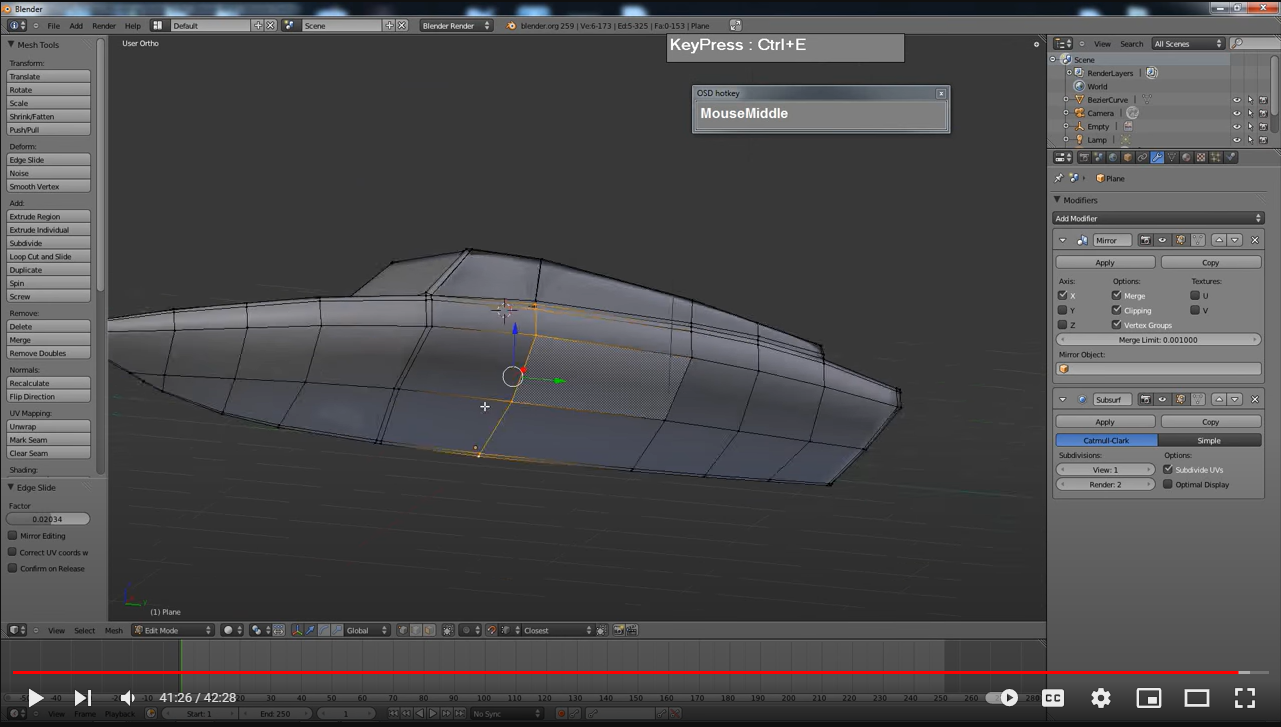
Task: Collapse the Mirror modifier panel
Action: tap(1062, 240)
